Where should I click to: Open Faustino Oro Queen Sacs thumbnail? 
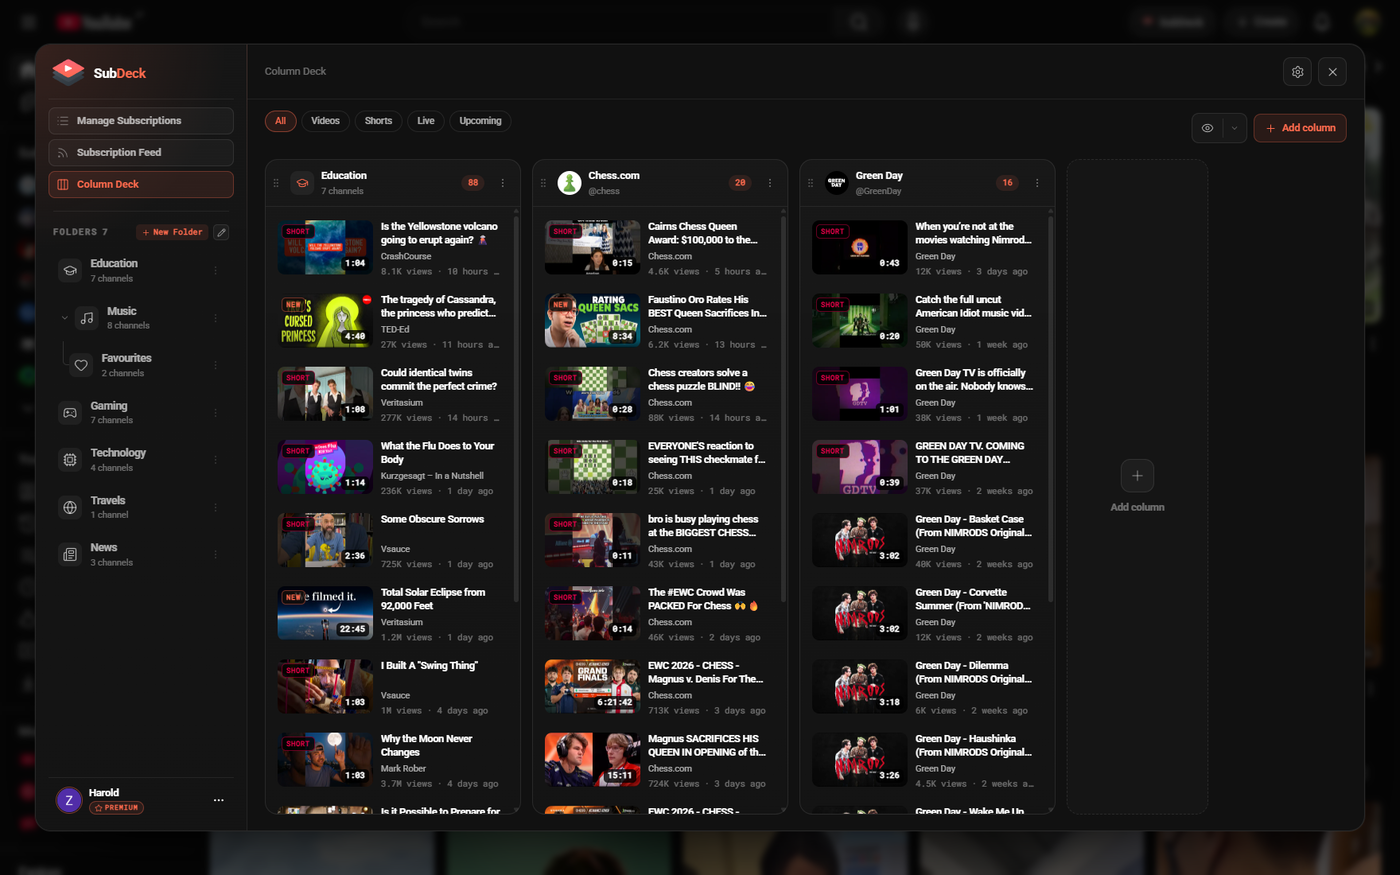(592, 320)
